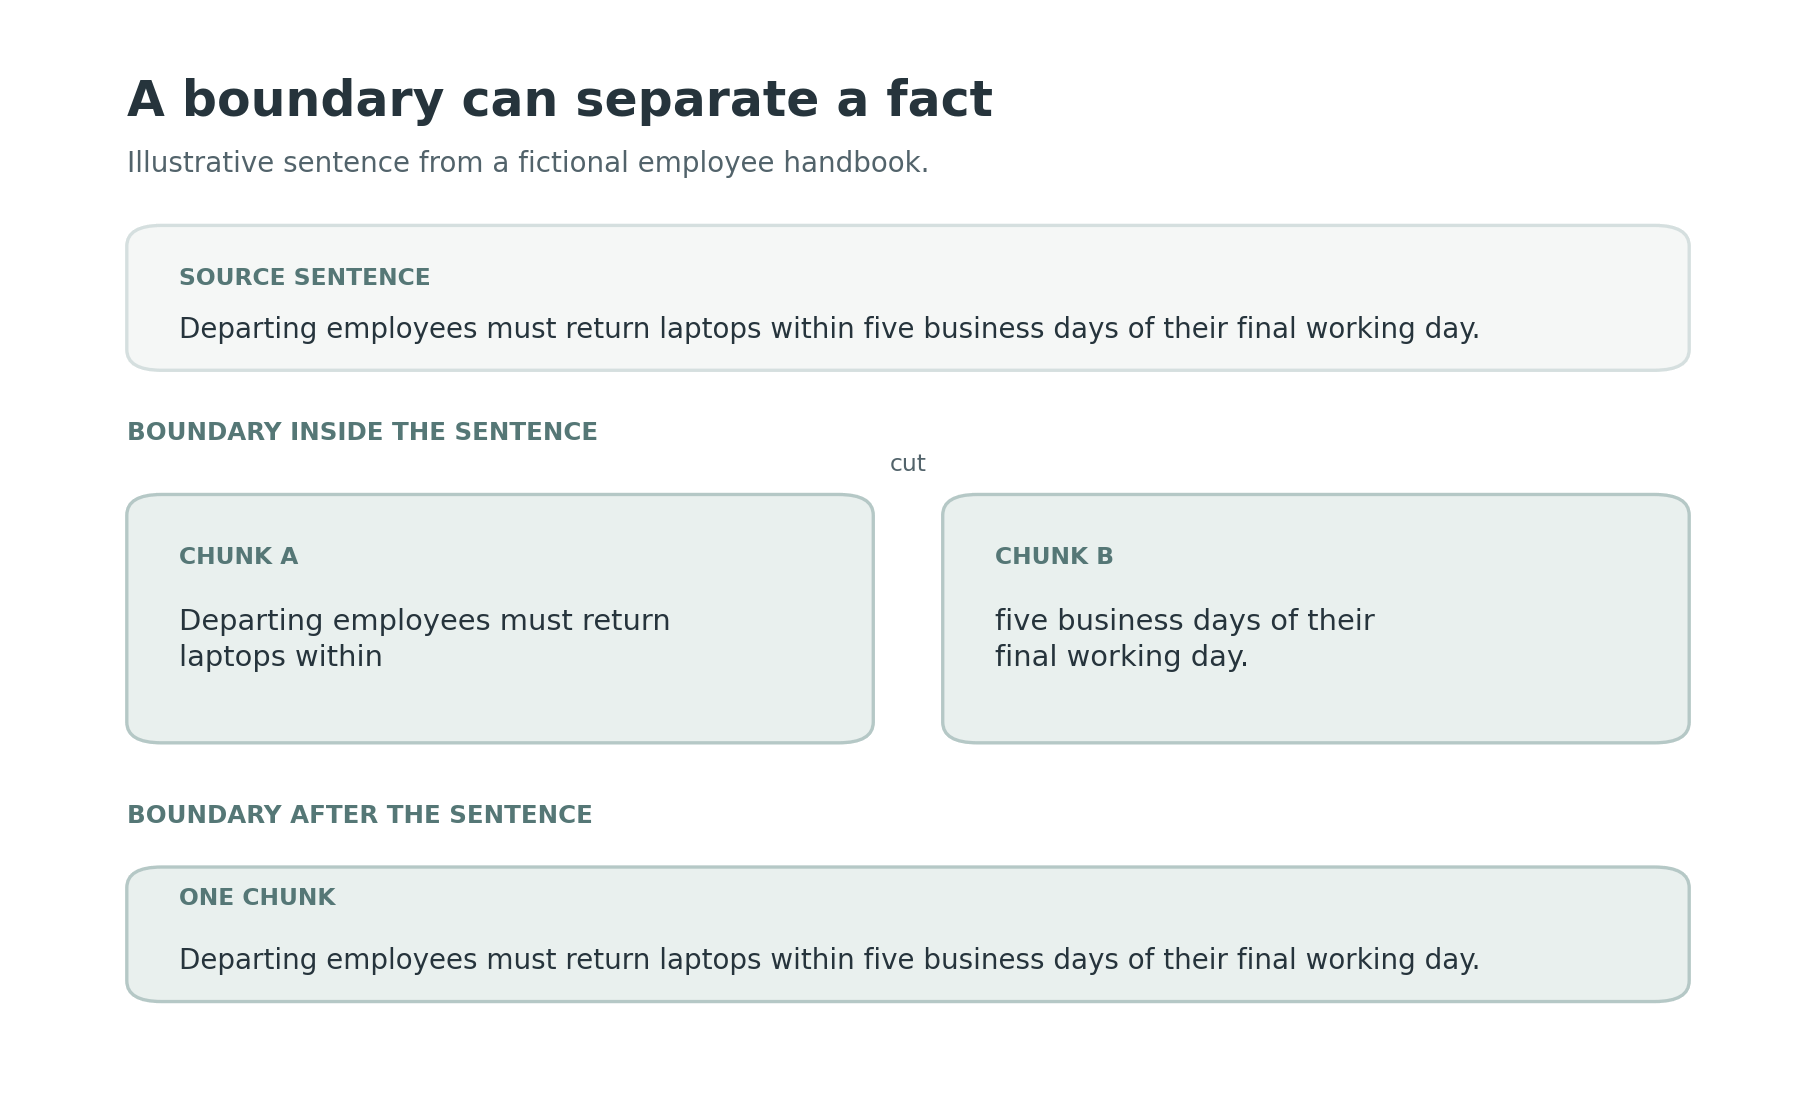1816x1114 pixels.
Task: Click the source sentence text about departing employees
Action: (x=829, y=329)
